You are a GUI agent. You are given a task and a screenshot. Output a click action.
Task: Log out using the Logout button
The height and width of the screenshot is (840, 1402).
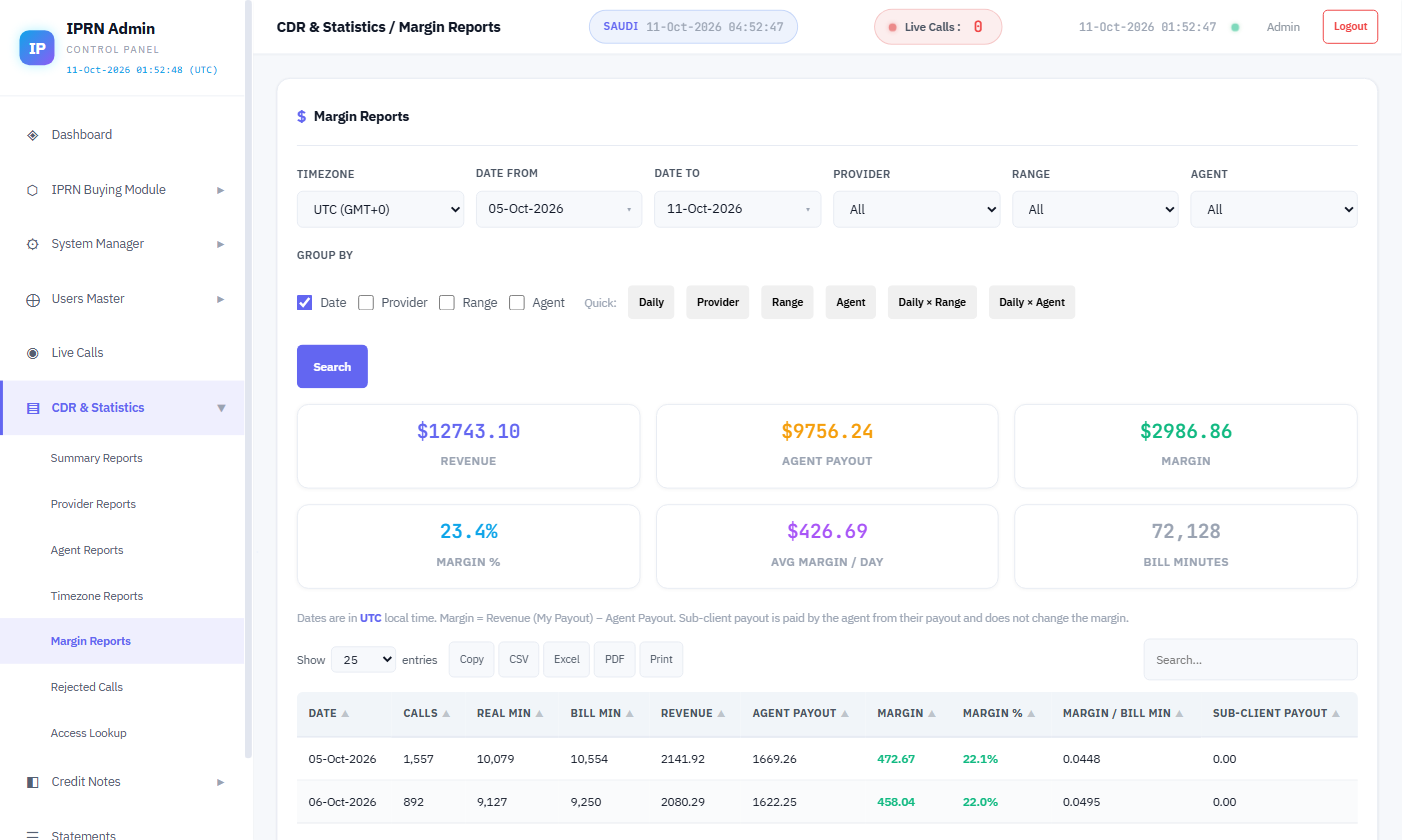click(1350, 27)
